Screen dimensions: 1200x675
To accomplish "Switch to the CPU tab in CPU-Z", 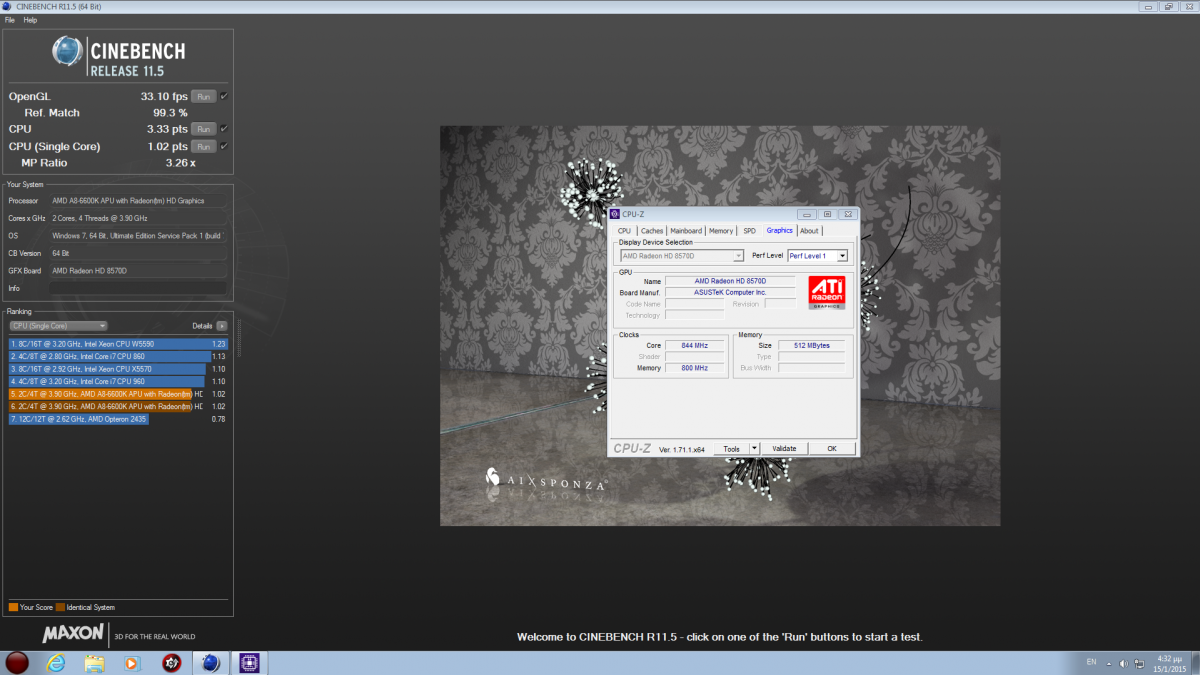I will pyautogui.click(x=625, y=231).
